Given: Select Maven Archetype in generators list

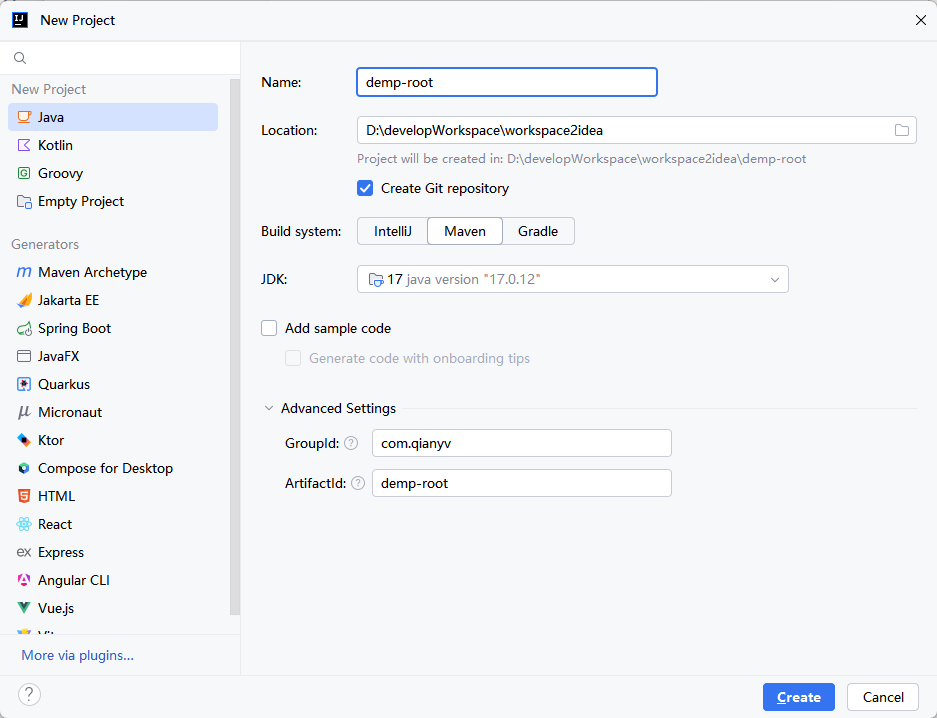Looking at the screenshot, I should (92, 272).
